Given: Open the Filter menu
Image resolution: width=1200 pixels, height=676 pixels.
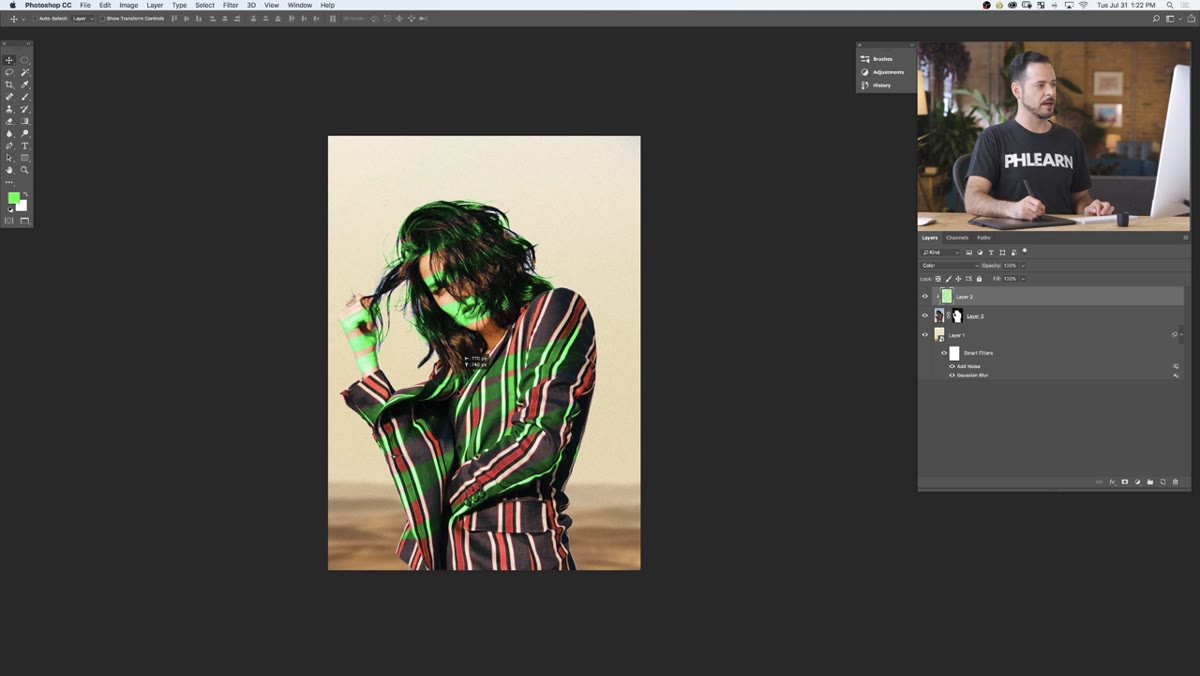Looking at the screenshot, I should [x=230, y=5].
